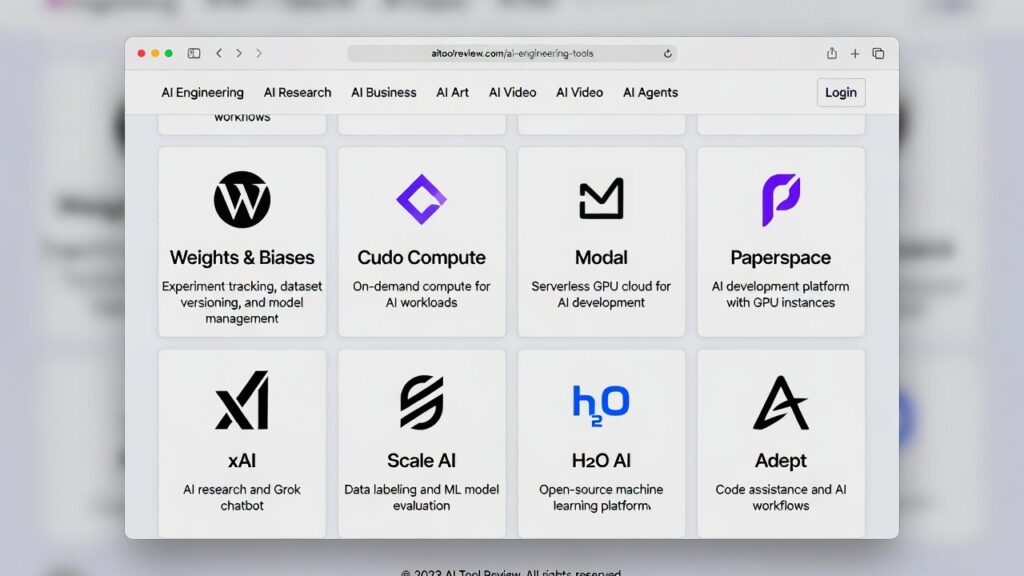Image resolution: width=1024 pixels, height=576 pixels.
Task: Add a new tab with the plus icon
Action: (x=855, y=54)
